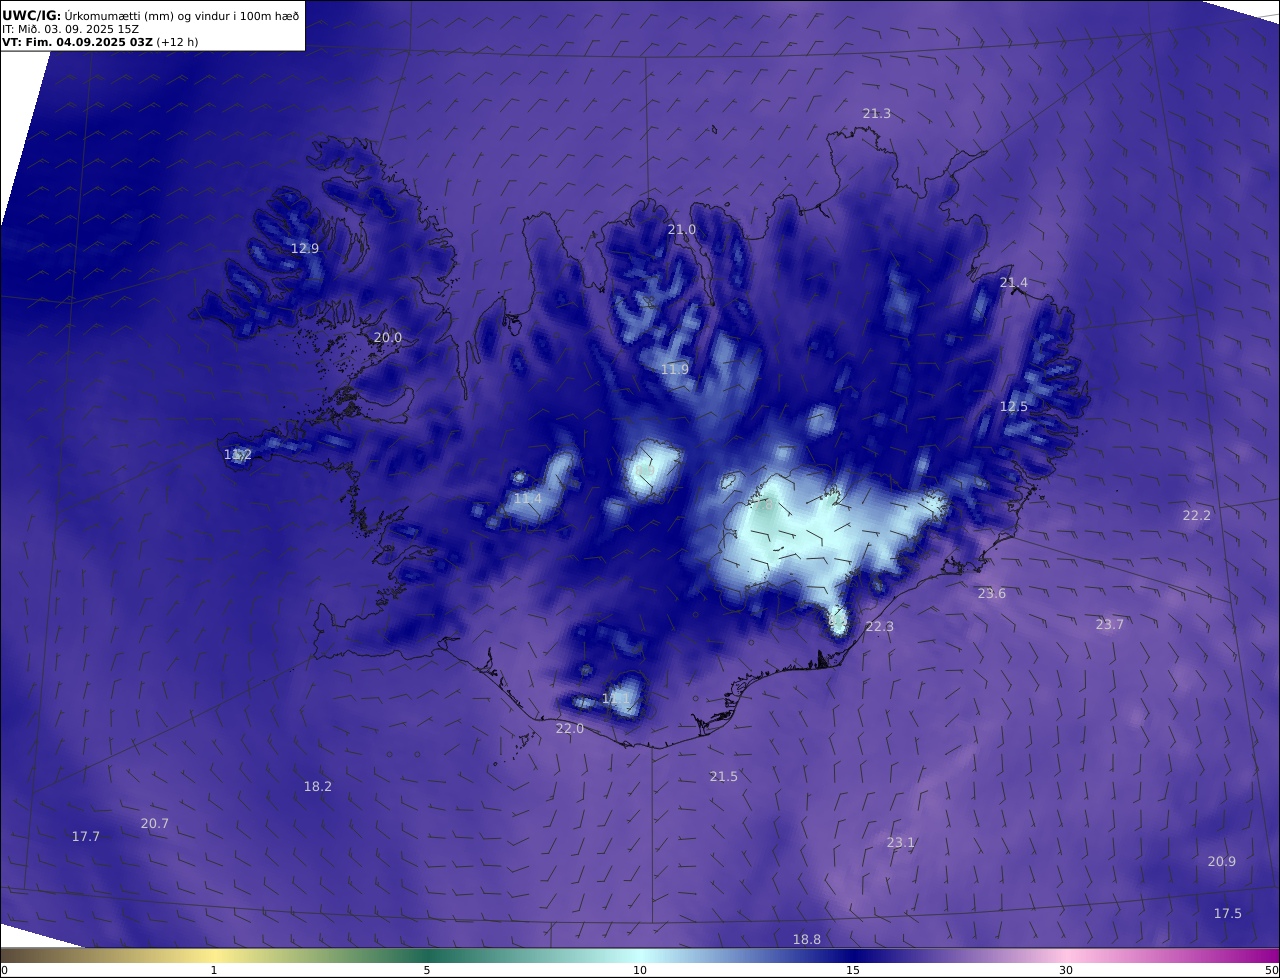1280x978 pixels.
Task: Click the color scale tick labeled 1
Action: pyautogui.click(x=214, y=971)
